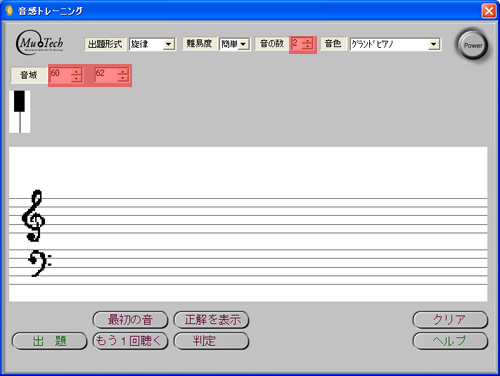
Task: Click the round Power button
Action: tap(472, 45)
